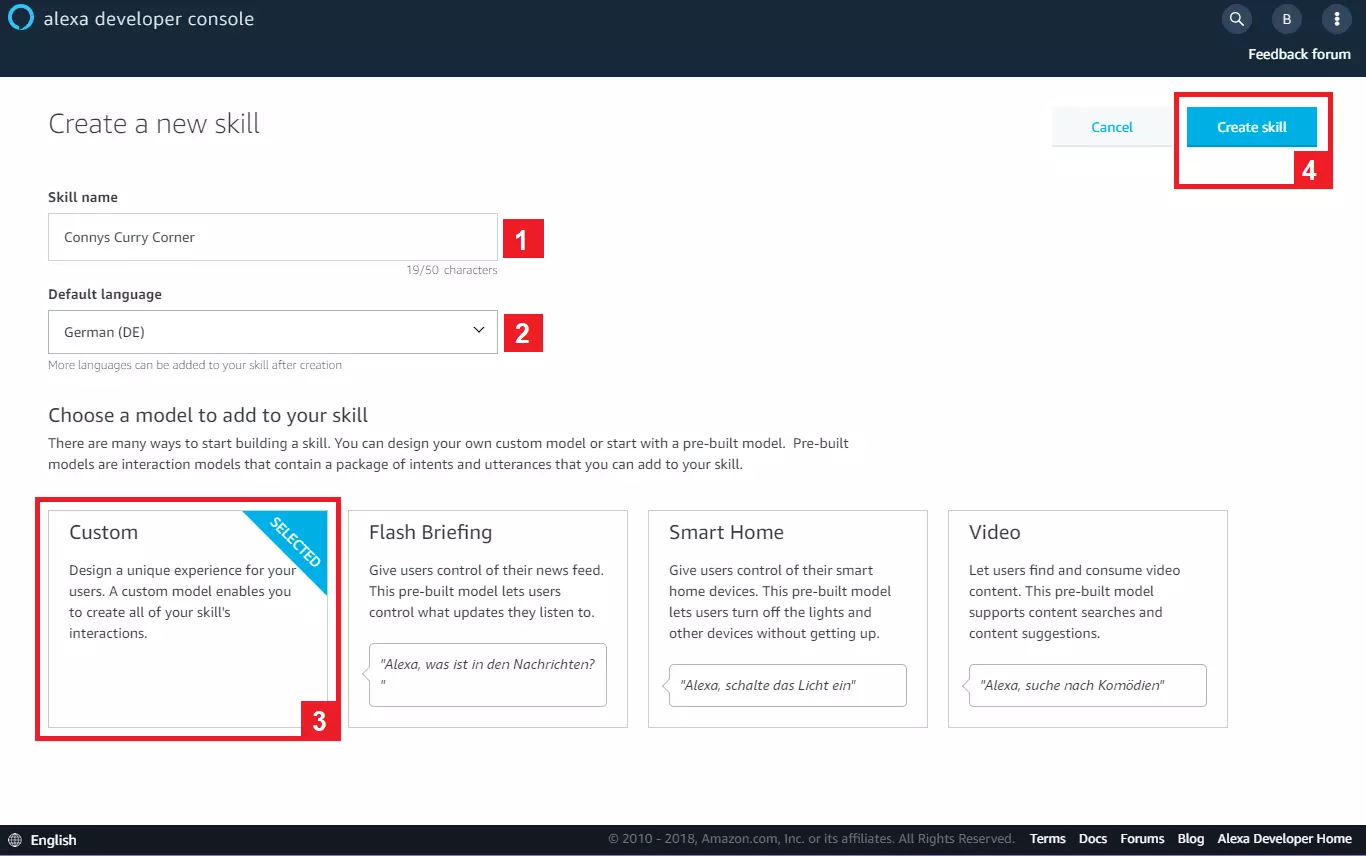The image size is (1366, 856).
Task: Click the "More languages can be added" hint
Action: [x=195, y=365]
